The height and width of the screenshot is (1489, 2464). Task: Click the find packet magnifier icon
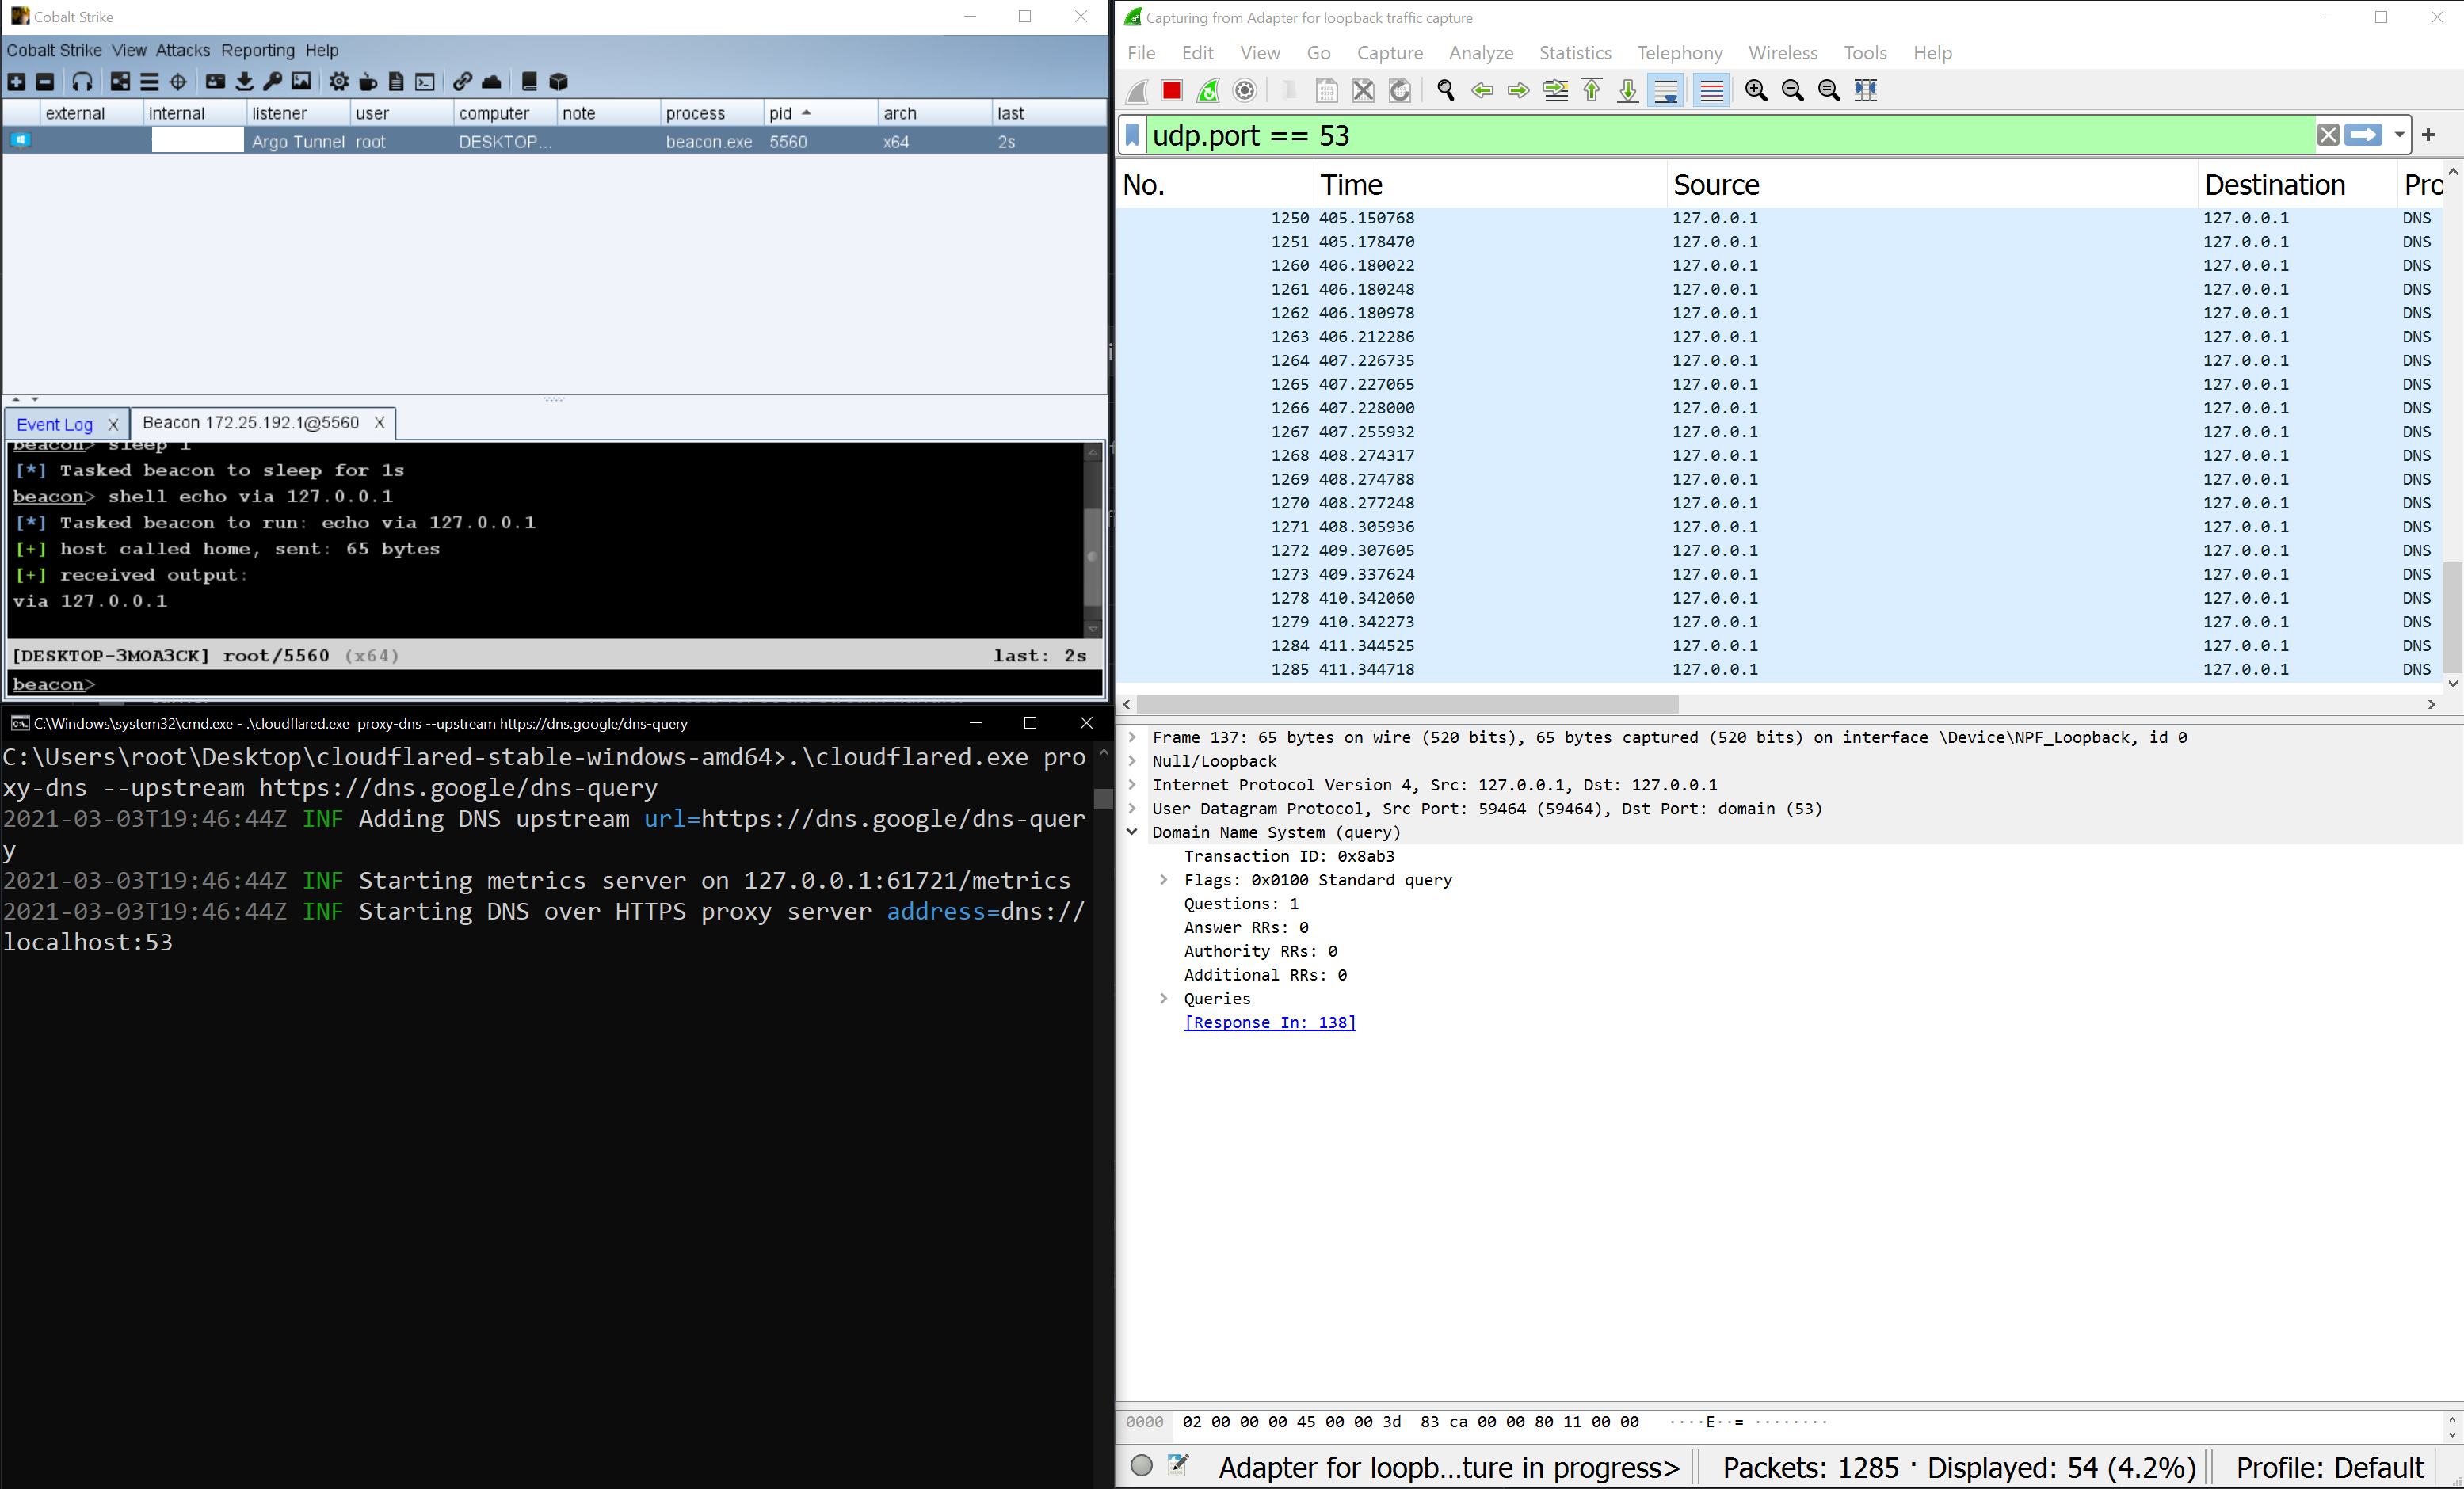coord(1445,91)
